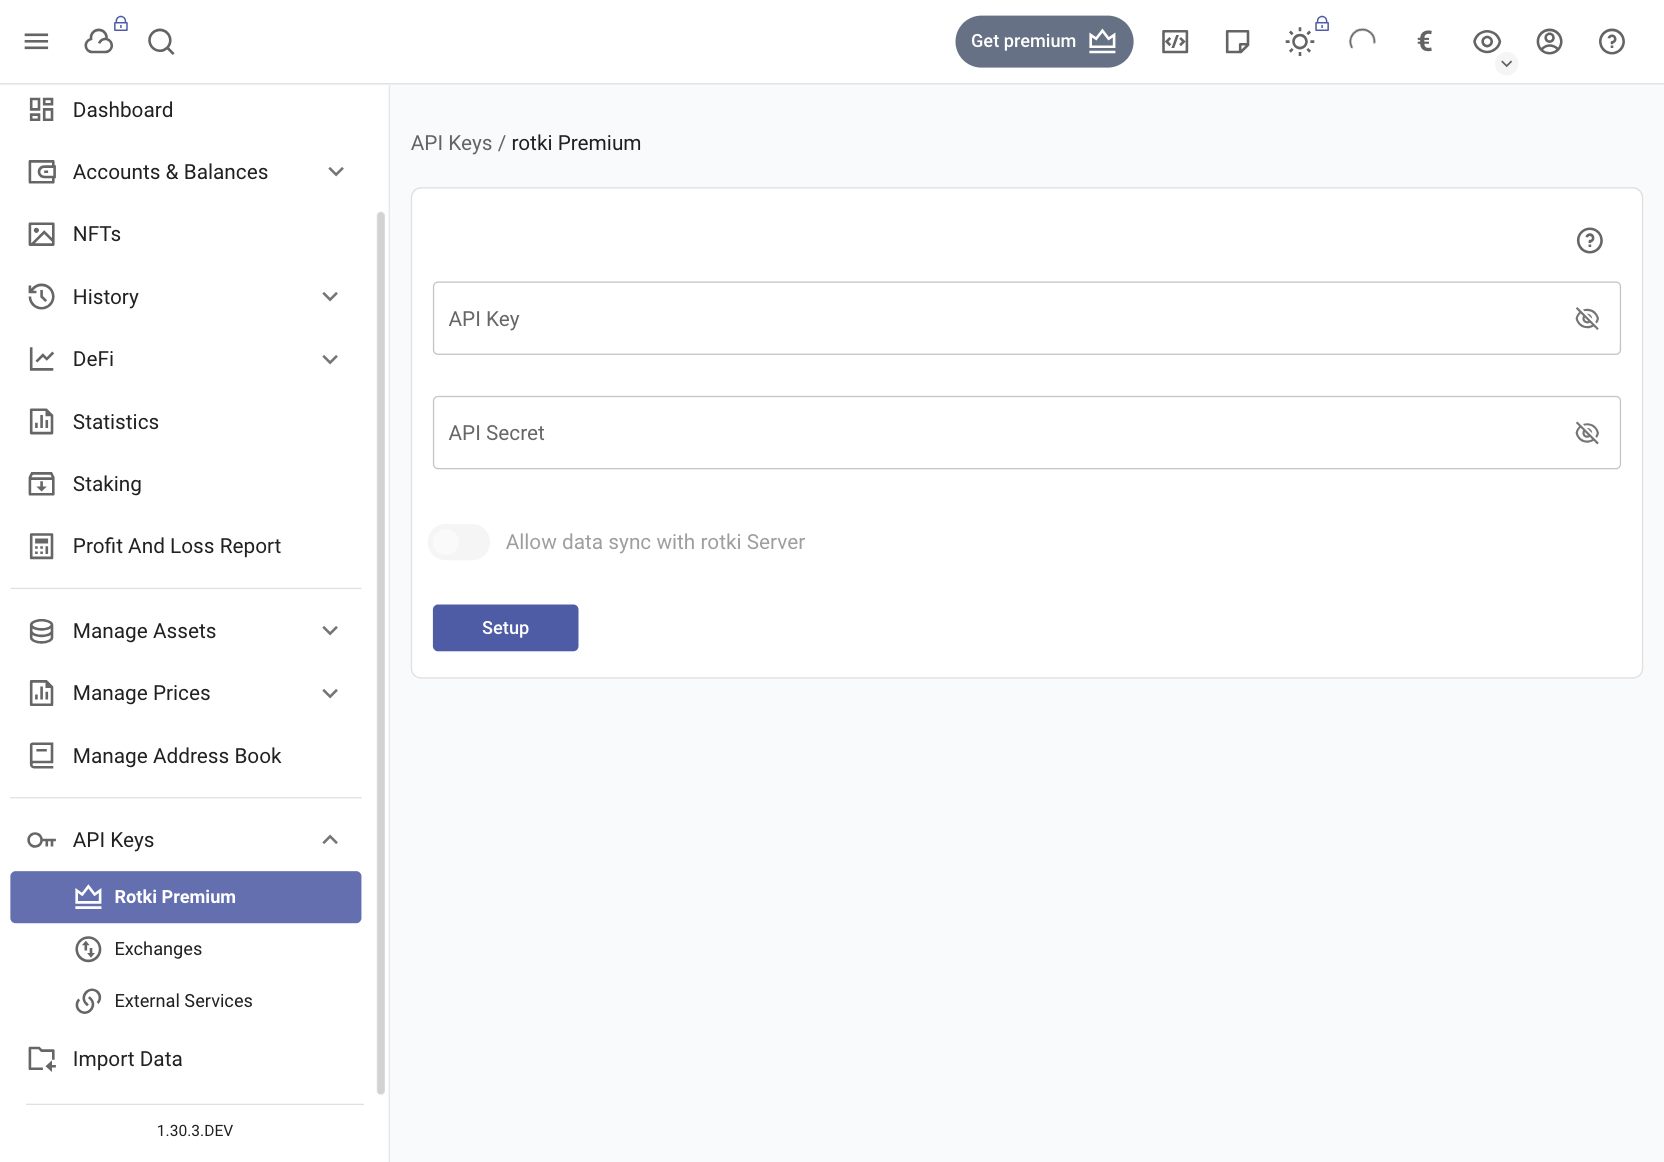Expand the History submenu chevron

(330, 297)
